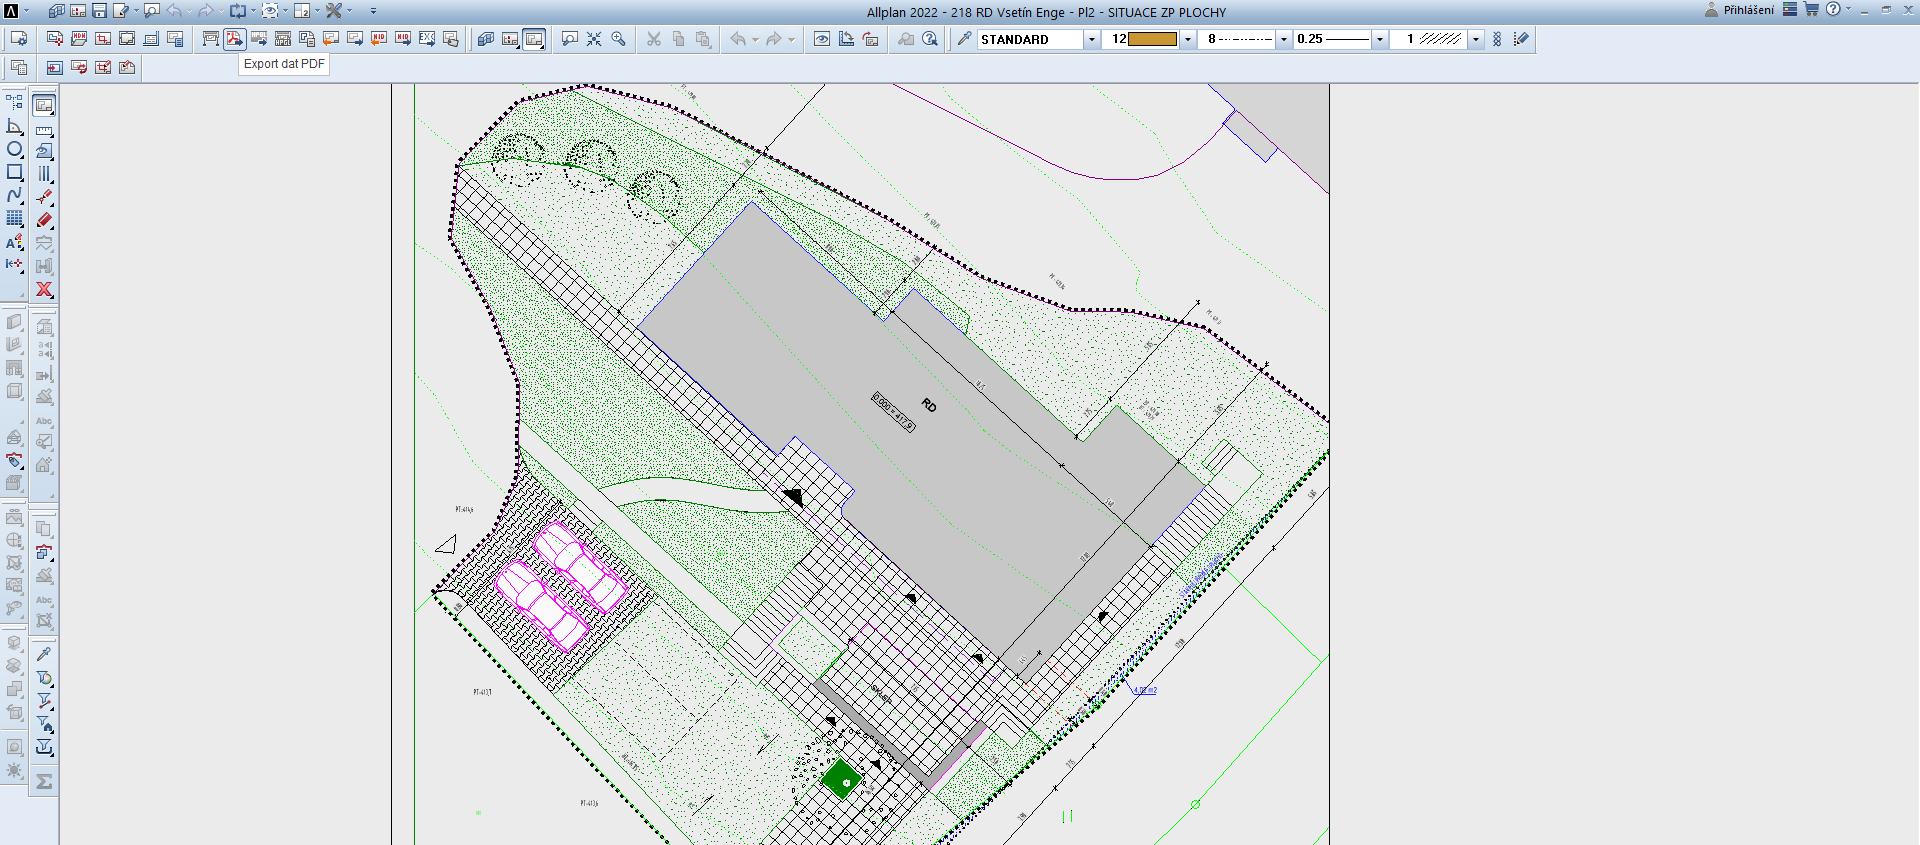Toggle the 3D building view mode button
The image size is (1920, 845).
[x=485, y=39]
